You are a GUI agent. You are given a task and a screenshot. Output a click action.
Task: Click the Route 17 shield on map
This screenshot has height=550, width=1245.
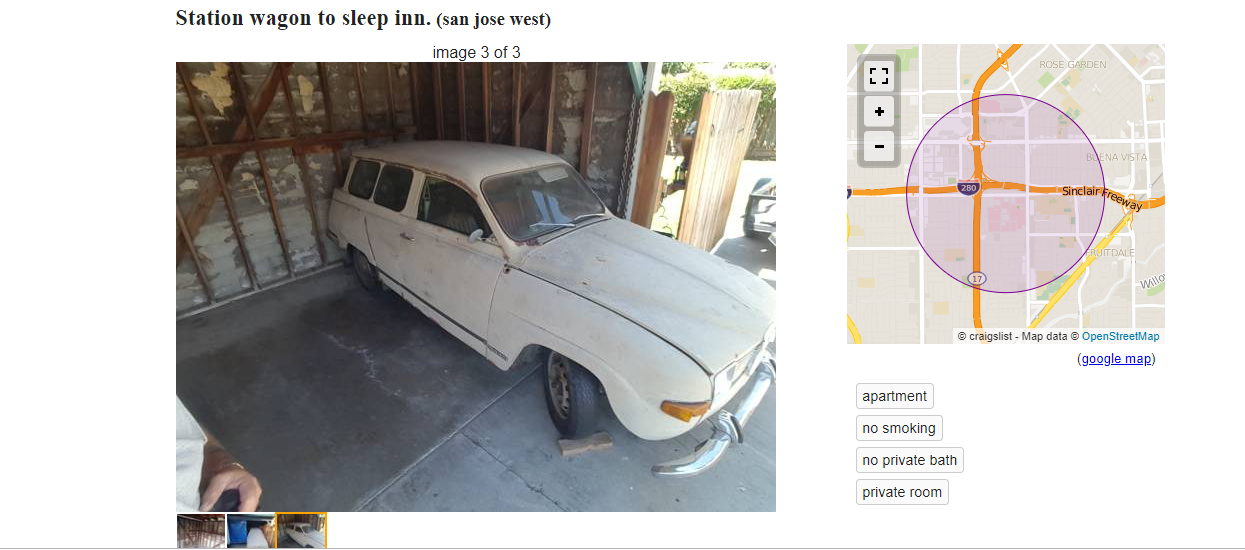[975, 278]
